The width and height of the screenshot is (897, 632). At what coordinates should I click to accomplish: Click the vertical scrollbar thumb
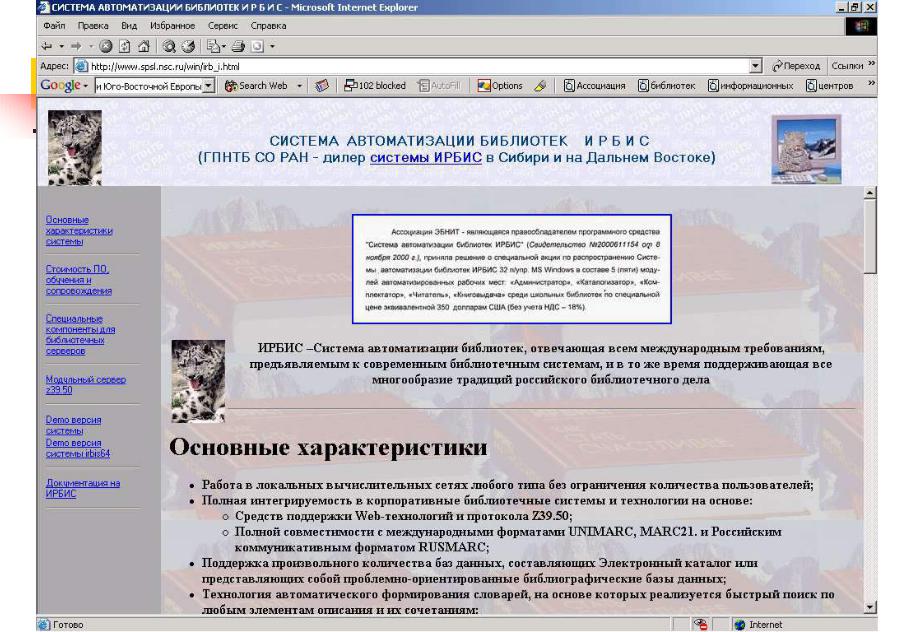click(870, 237)
